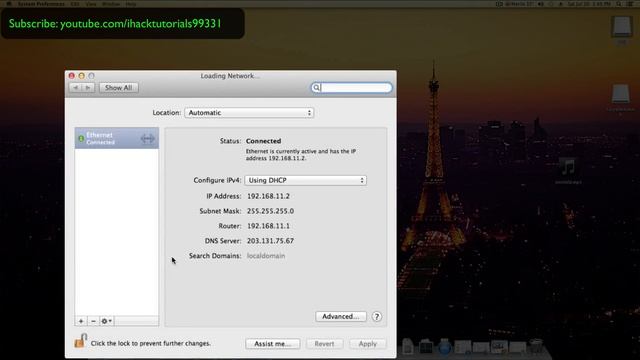Click the DNS Server value 203.131.75.67
Screen dimensions: 640x360
point(270,241)
